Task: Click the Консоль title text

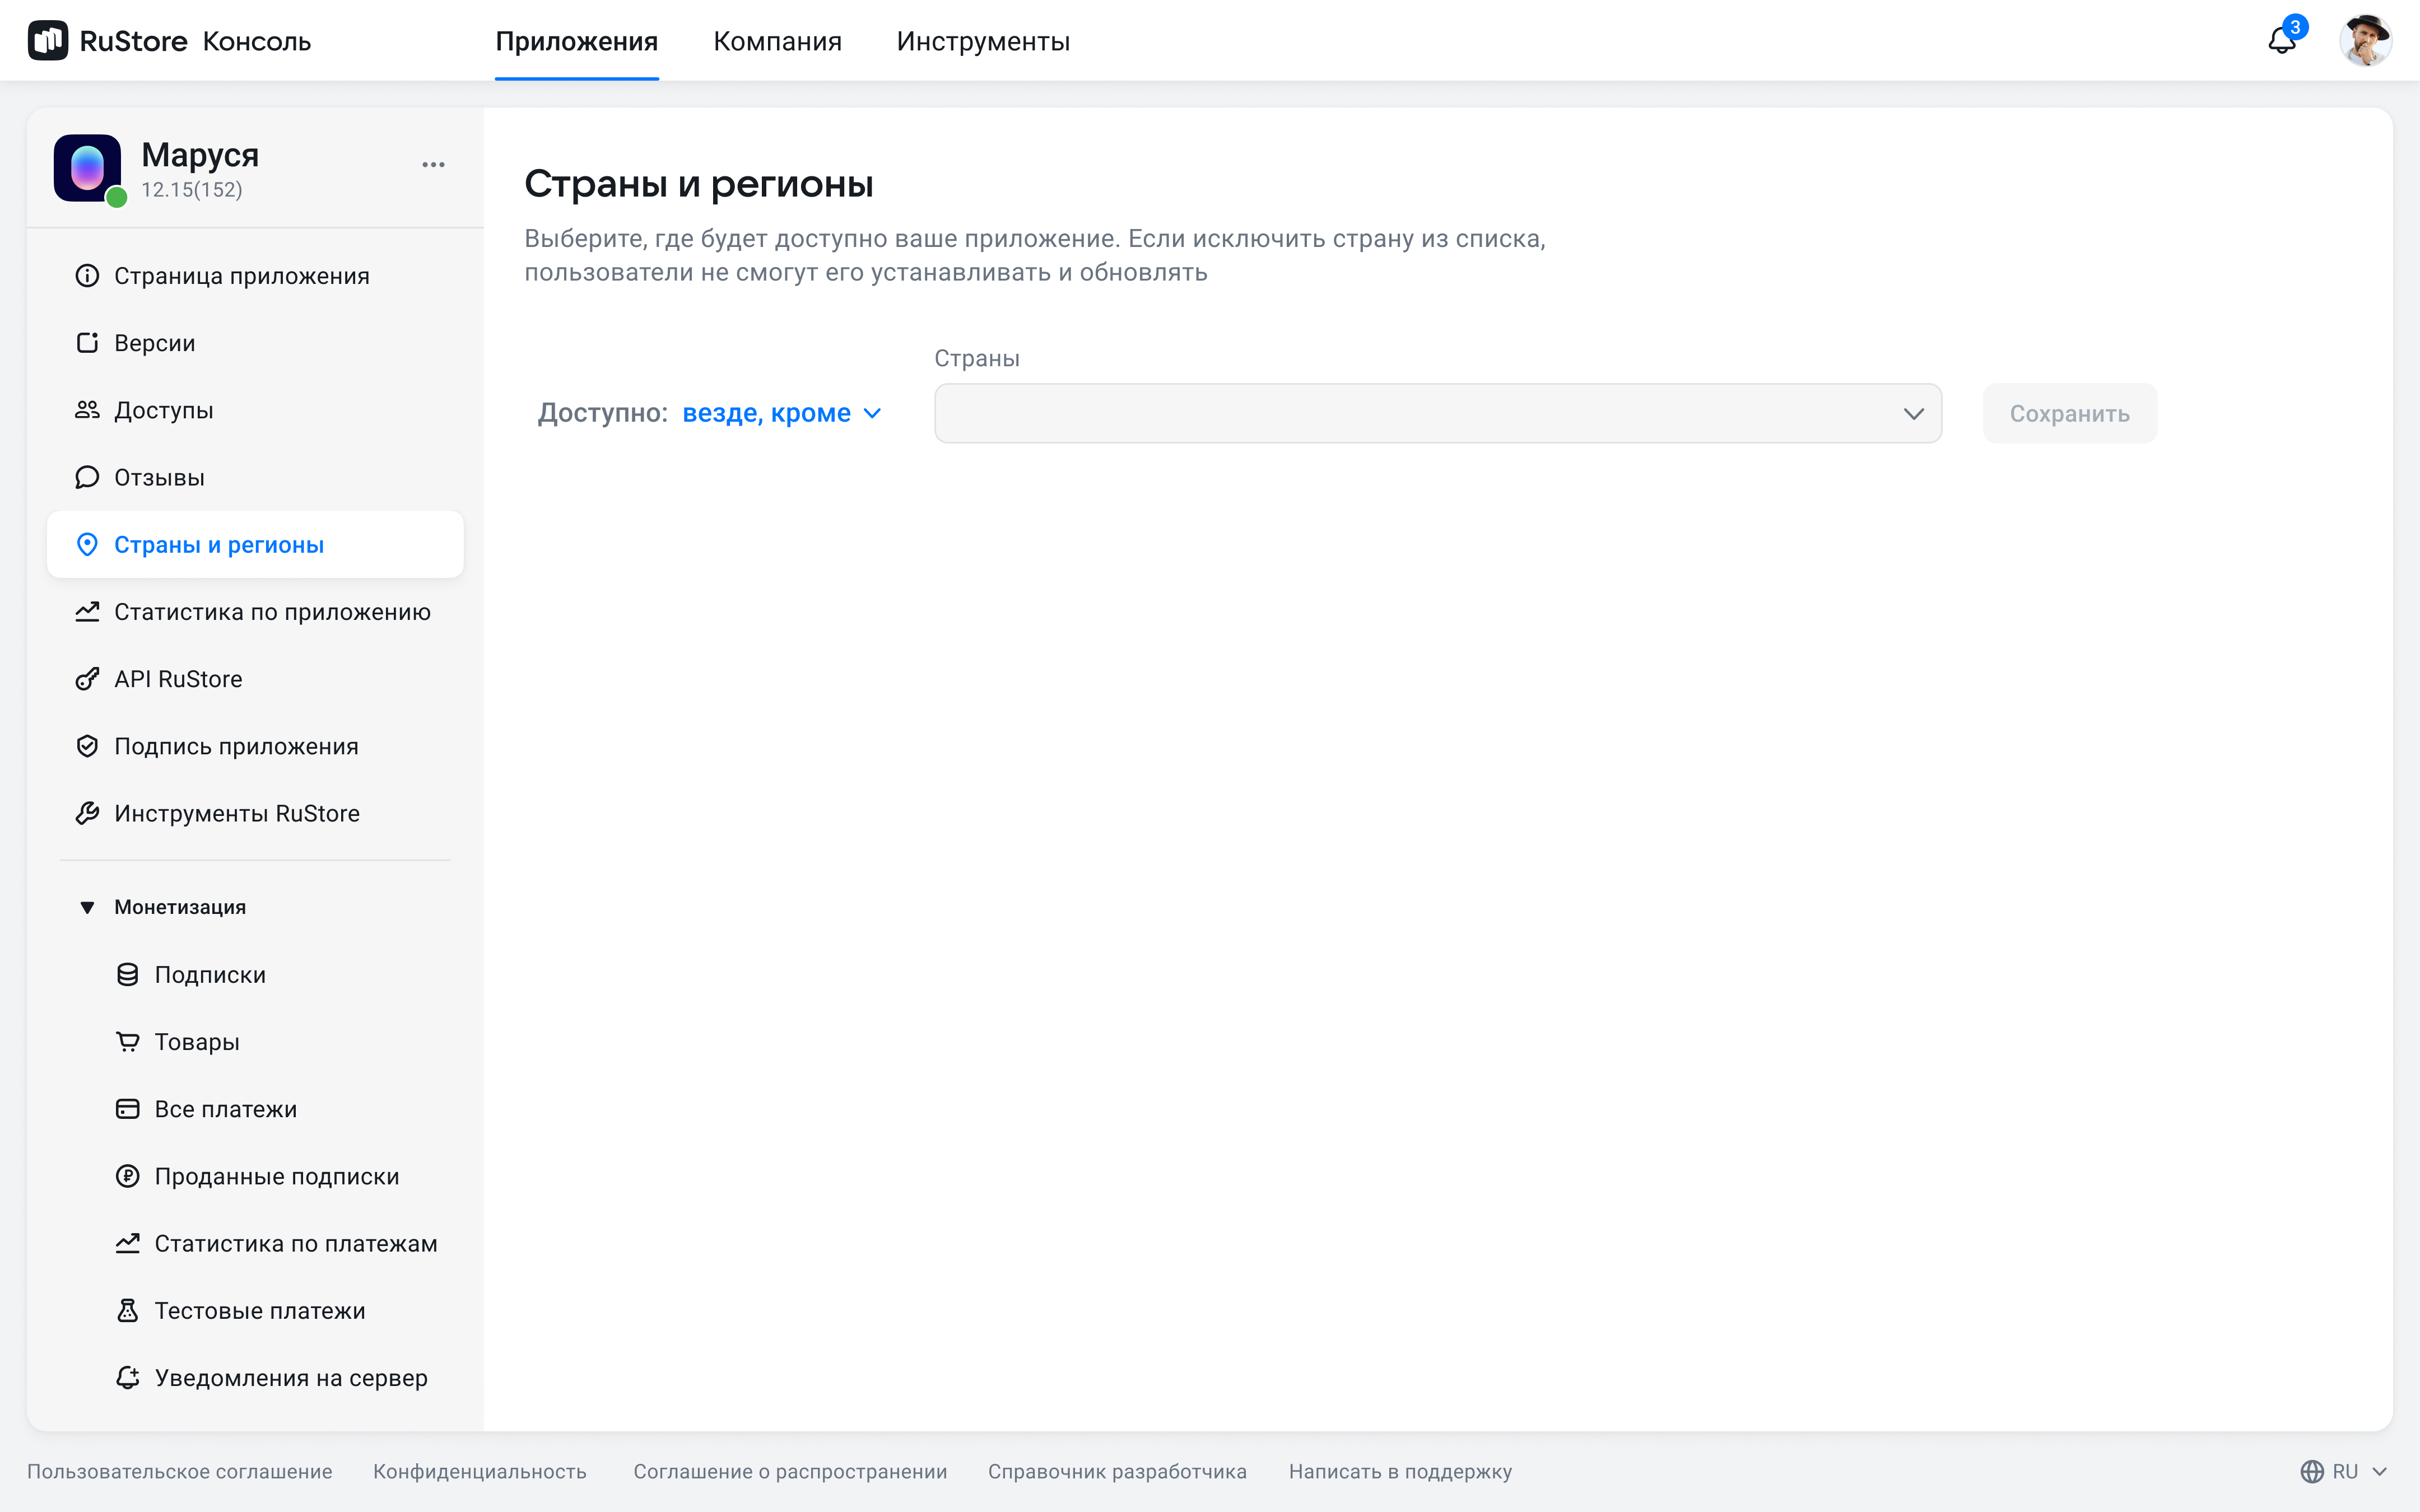Action: 257,41
